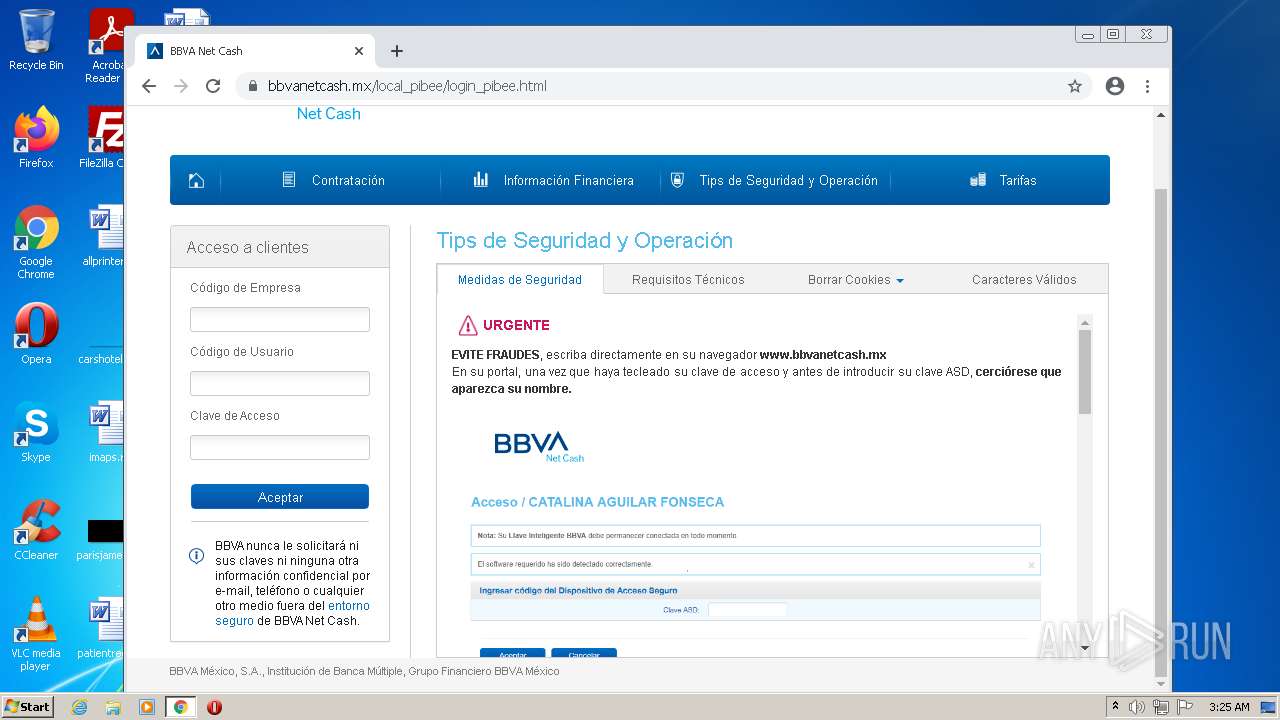Reload the page with refresh icon
This screenshot has width=1280, height=720.
tap(213, 86)
